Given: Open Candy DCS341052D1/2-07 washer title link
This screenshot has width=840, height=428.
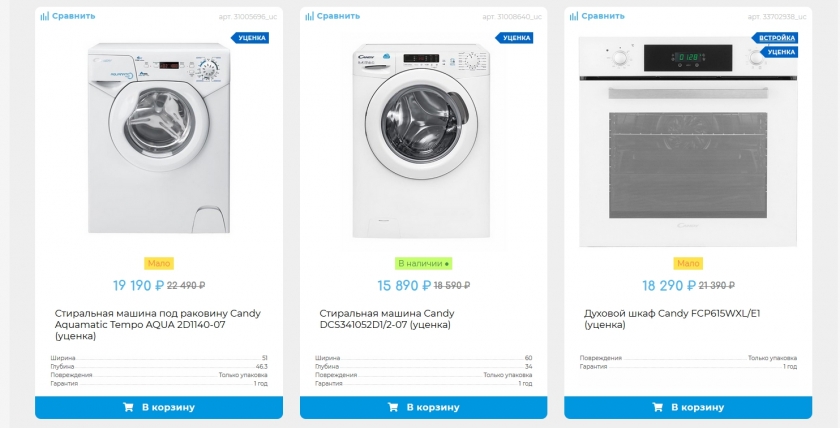Looking at the screenshot, I should click(x=386, y=319).
